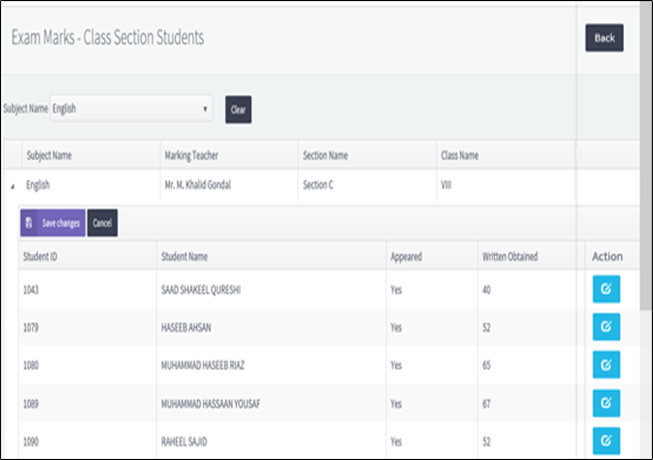This screenshot has height=460, width=653.
Task: Click the Save changes button
Action: tap(52, 223)
